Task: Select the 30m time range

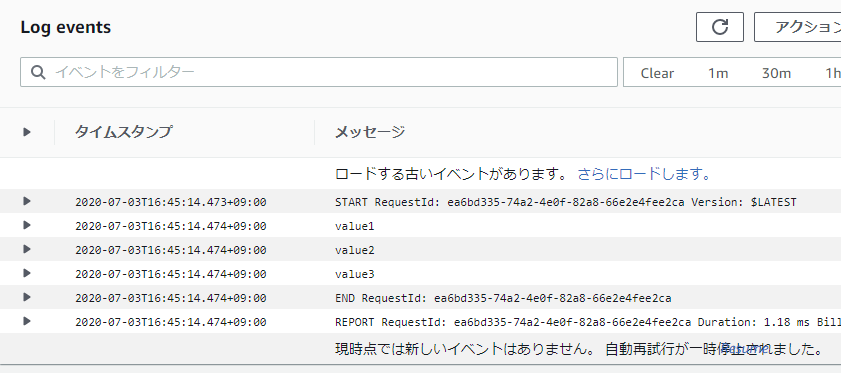Action: coord(776,73)
